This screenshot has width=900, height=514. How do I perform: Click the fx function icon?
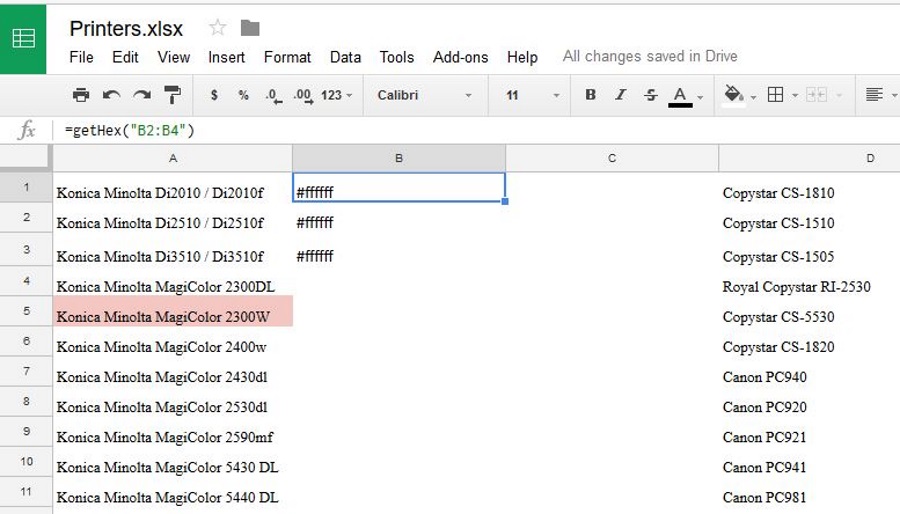(x=26, y=130)
